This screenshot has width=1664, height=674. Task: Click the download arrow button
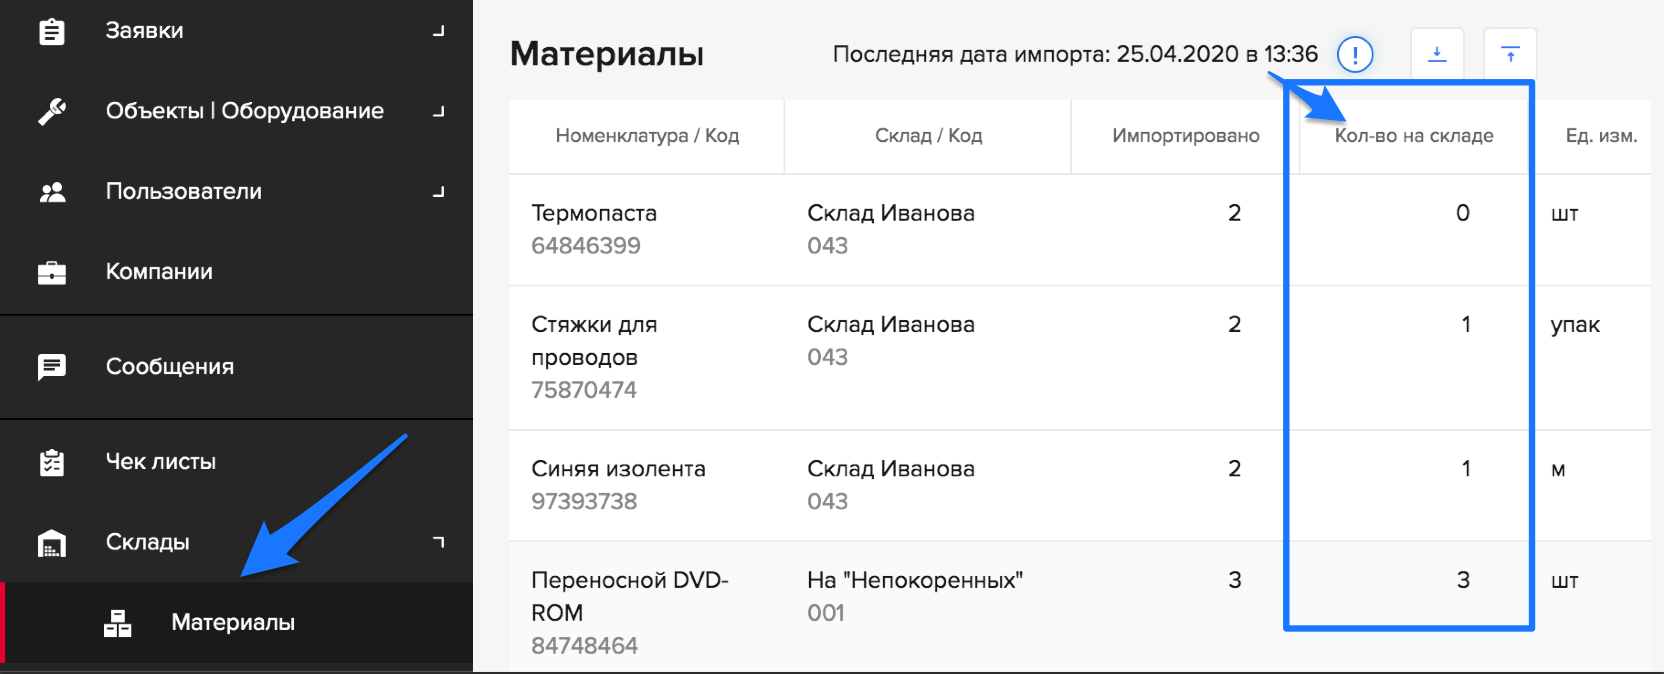coord(1437,54)
